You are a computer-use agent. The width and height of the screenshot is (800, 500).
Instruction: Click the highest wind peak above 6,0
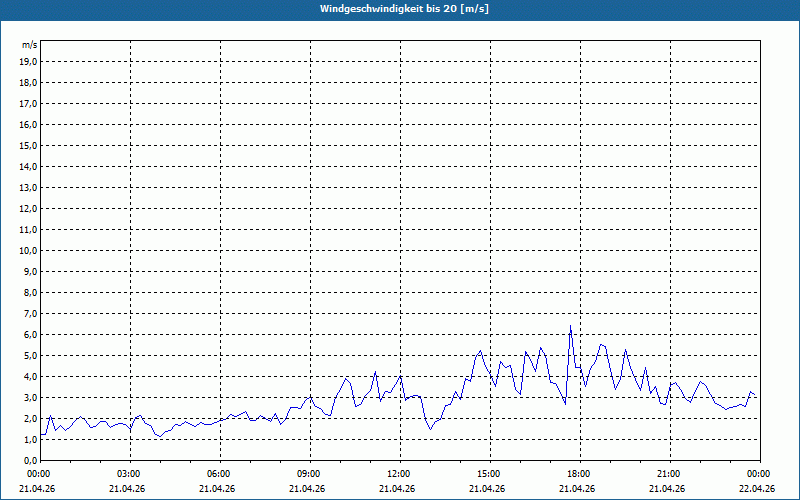coord(570,326)
